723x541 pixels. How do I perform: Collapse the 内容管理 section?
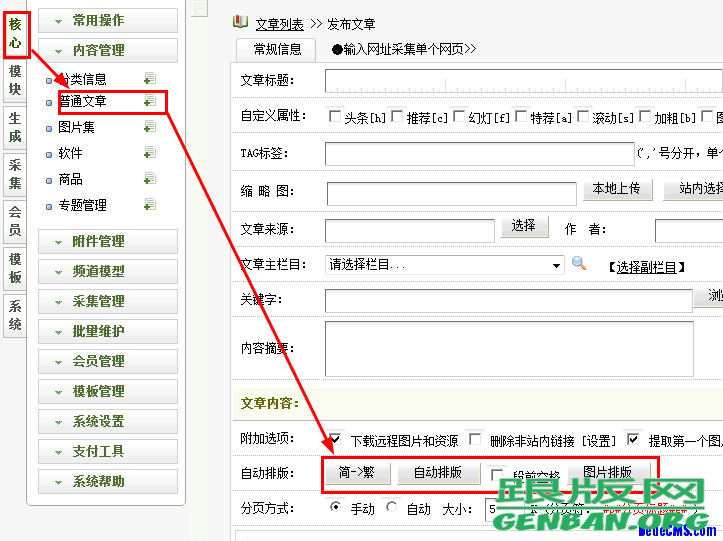point(107,50)
